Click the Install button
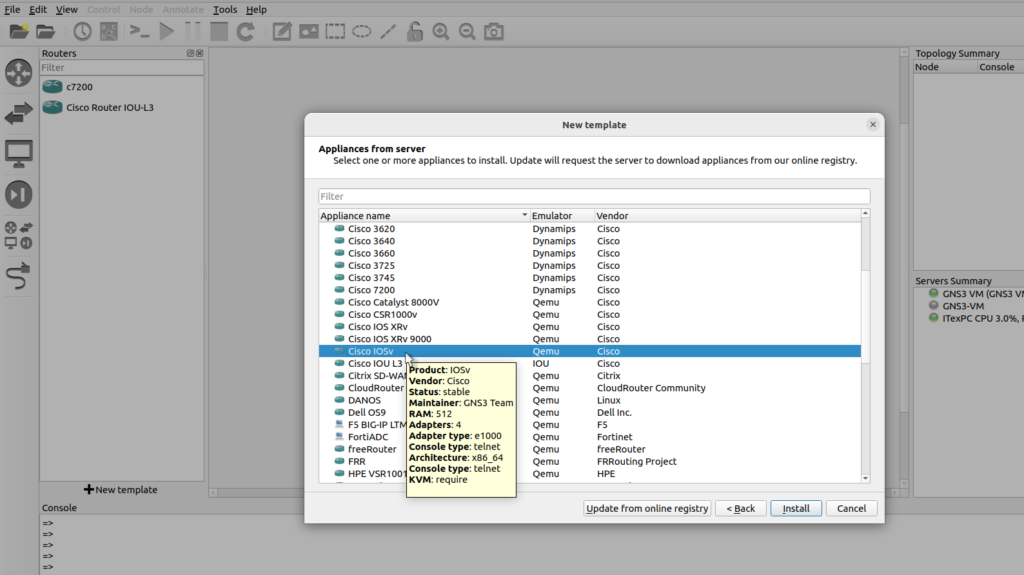 796,508
